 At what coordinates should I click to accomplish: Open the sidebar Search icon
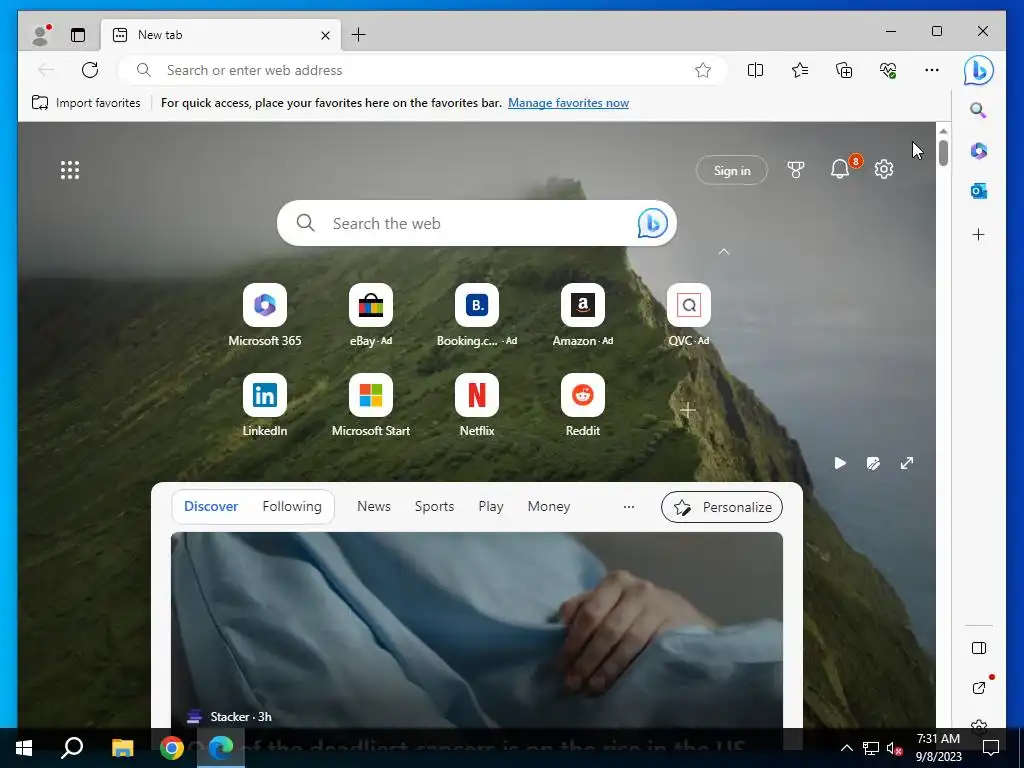point(978,110)
